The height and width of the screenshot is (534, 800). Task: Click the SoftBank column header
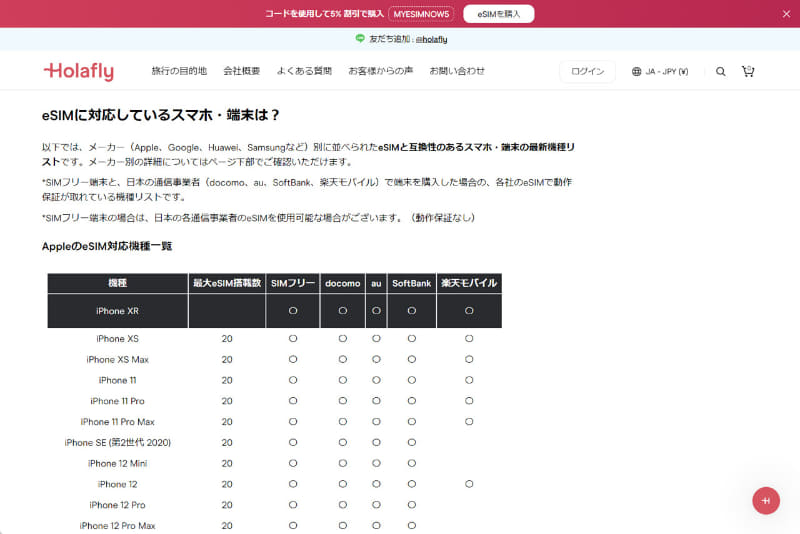[412, 283]
